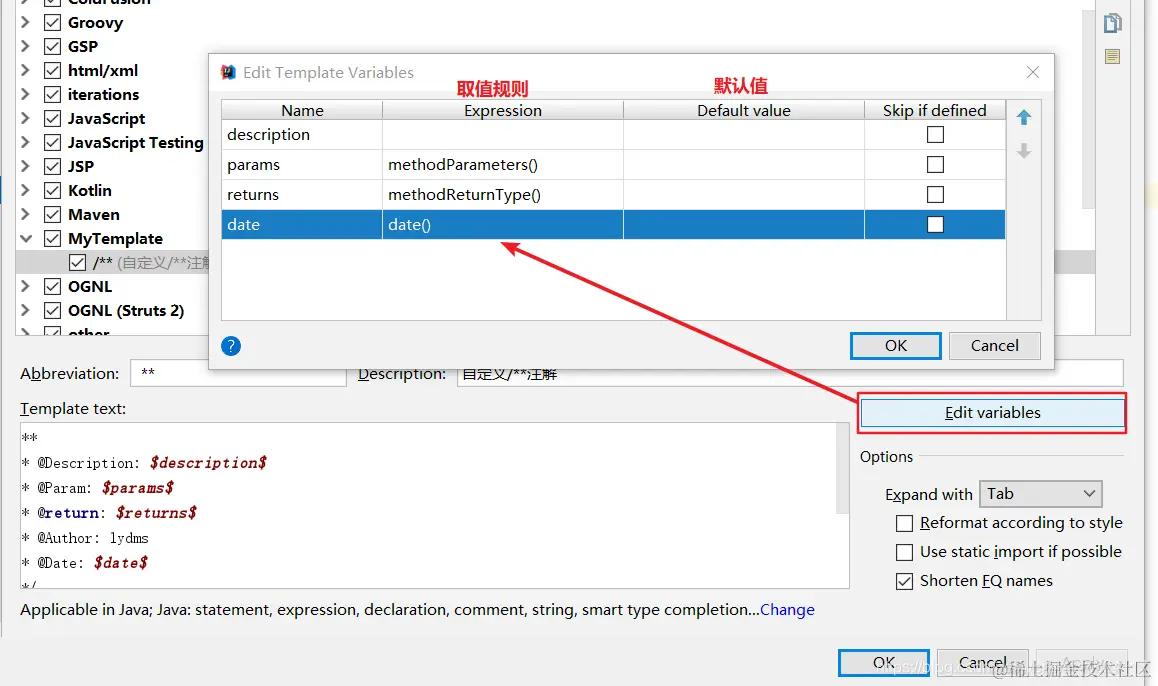Disable Shorten FQ names option

pyautogui.click(x=904, y=581)
